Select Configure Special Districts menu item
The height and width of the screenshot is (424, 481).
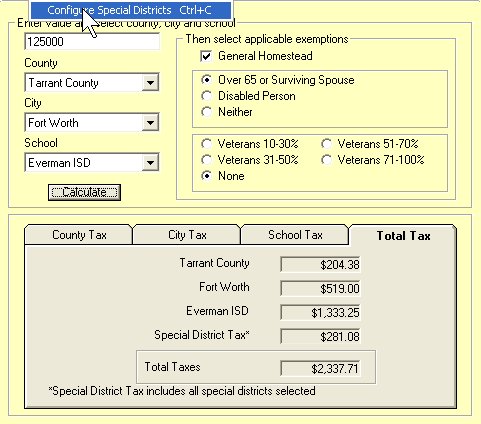click(x=131, y=10)
